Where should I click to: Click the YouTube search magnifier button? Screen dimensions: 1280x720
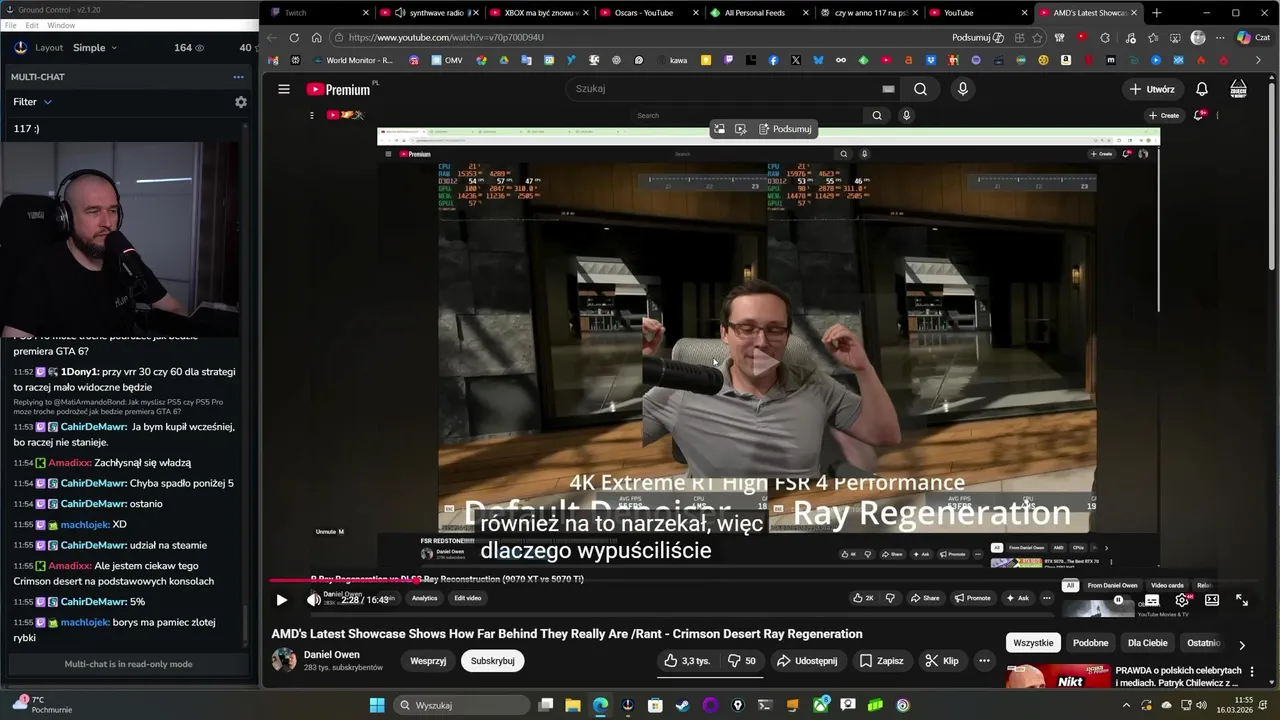[x=920, y=89]
